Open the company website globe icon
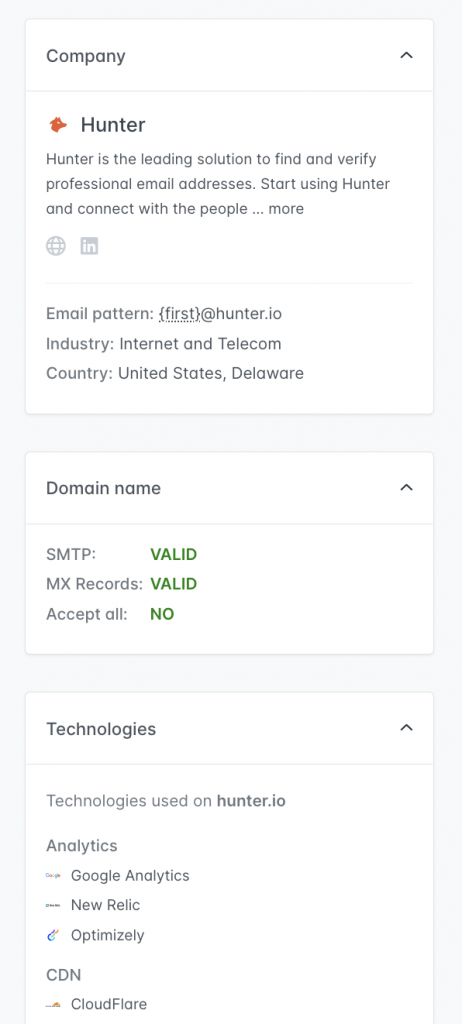Image resolution: width=462 pixels, height=1024 pixels. [56, 246]
